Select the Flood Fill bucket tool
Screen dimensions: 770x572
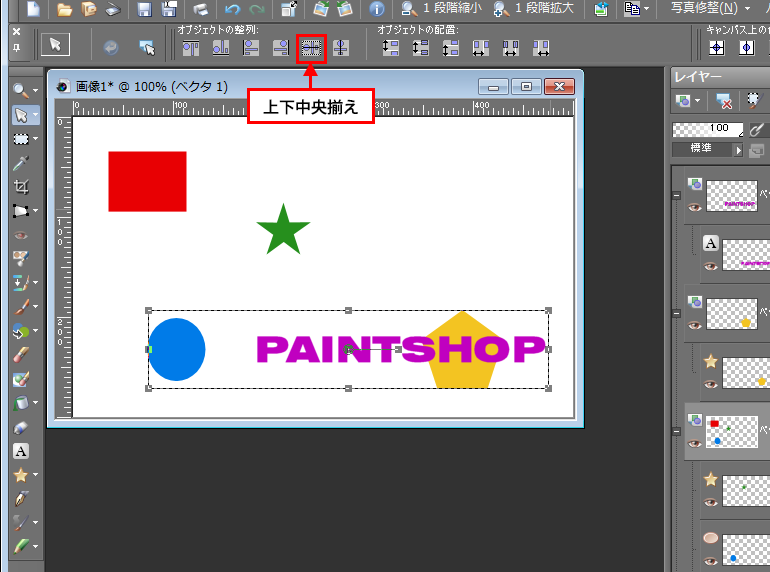21,403
